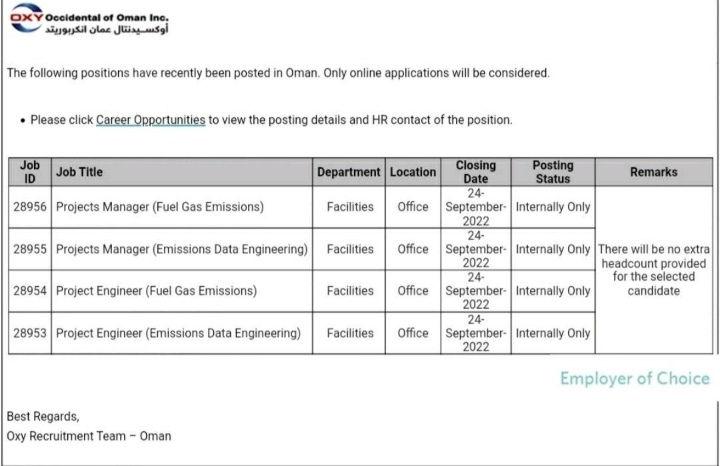Click job ID 28953 cell

coord(29,333)
